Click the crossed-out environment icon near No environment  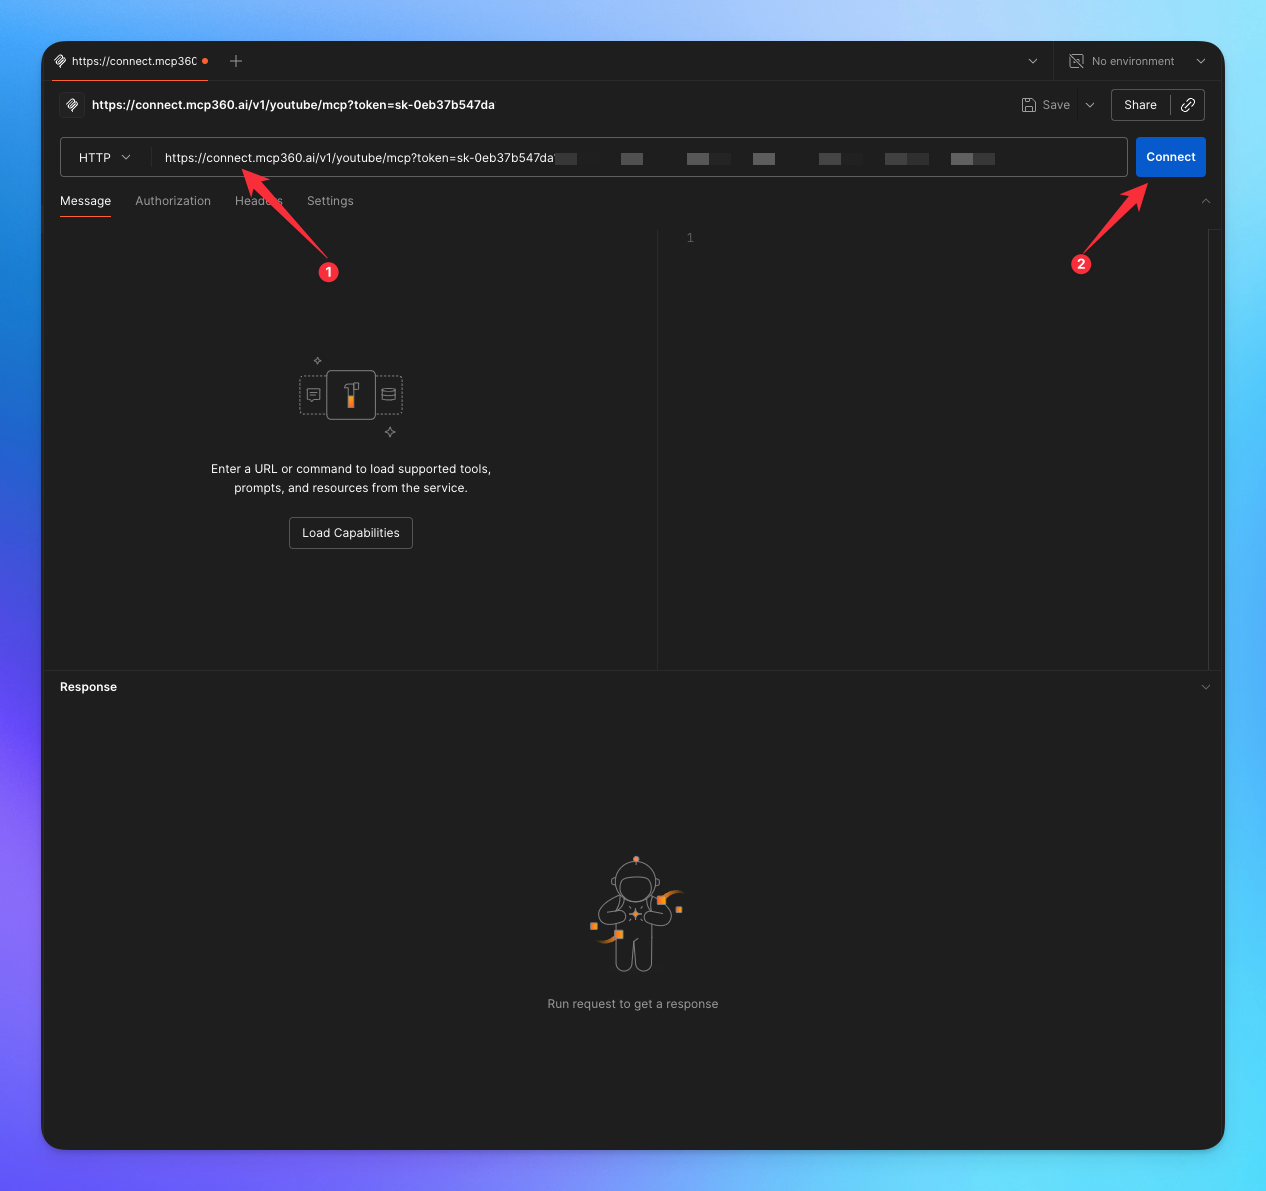[x=1075, y=61]
